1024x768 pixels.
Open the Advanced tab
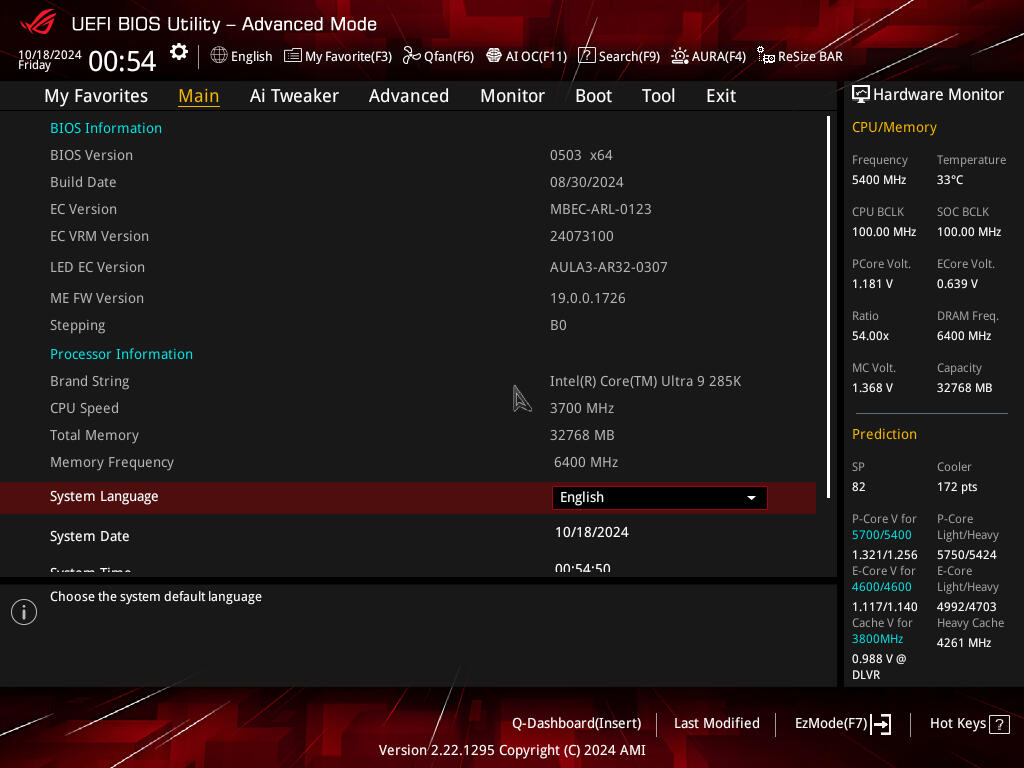409,96
